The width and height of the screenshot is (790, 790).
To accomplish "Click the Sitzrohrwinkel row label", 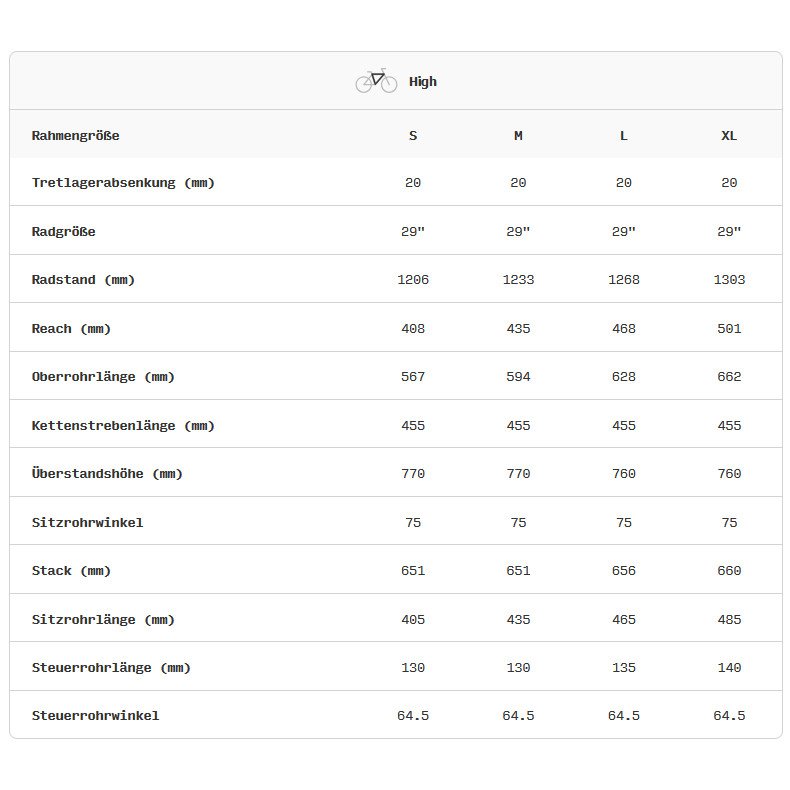I will pyautogui.click(x=87, y=523).
